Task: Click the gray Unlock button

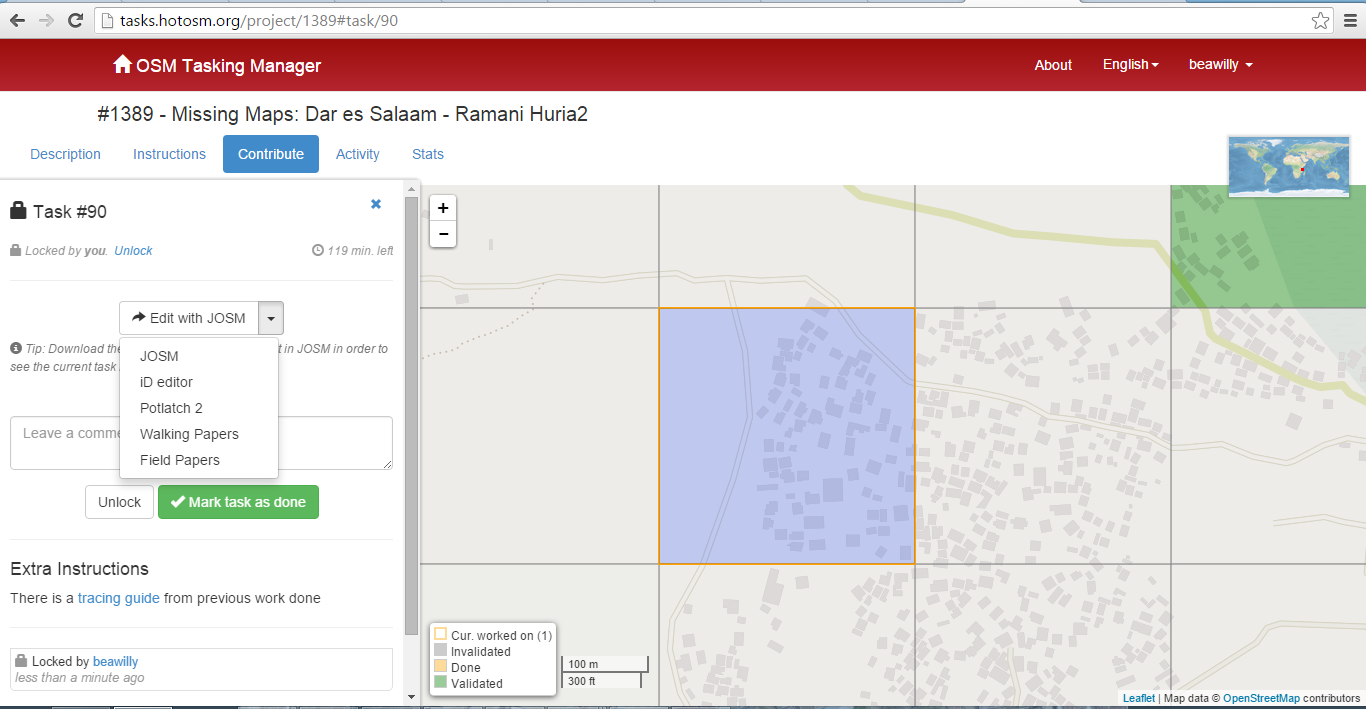Action: tap(119, 502)
